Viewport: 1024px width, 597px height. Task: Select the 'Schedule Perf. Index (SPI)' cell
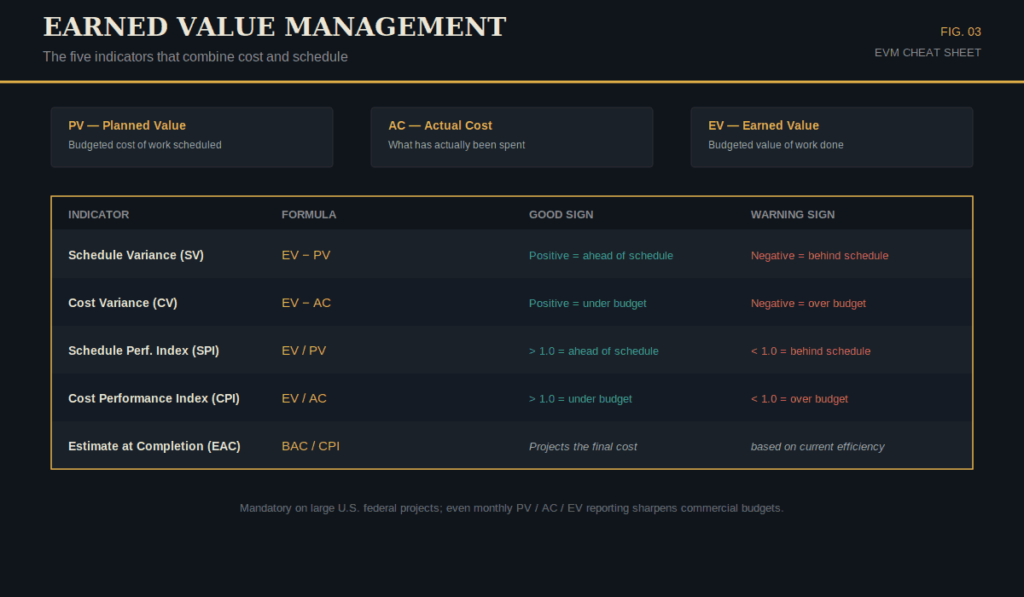pos(144,351)
